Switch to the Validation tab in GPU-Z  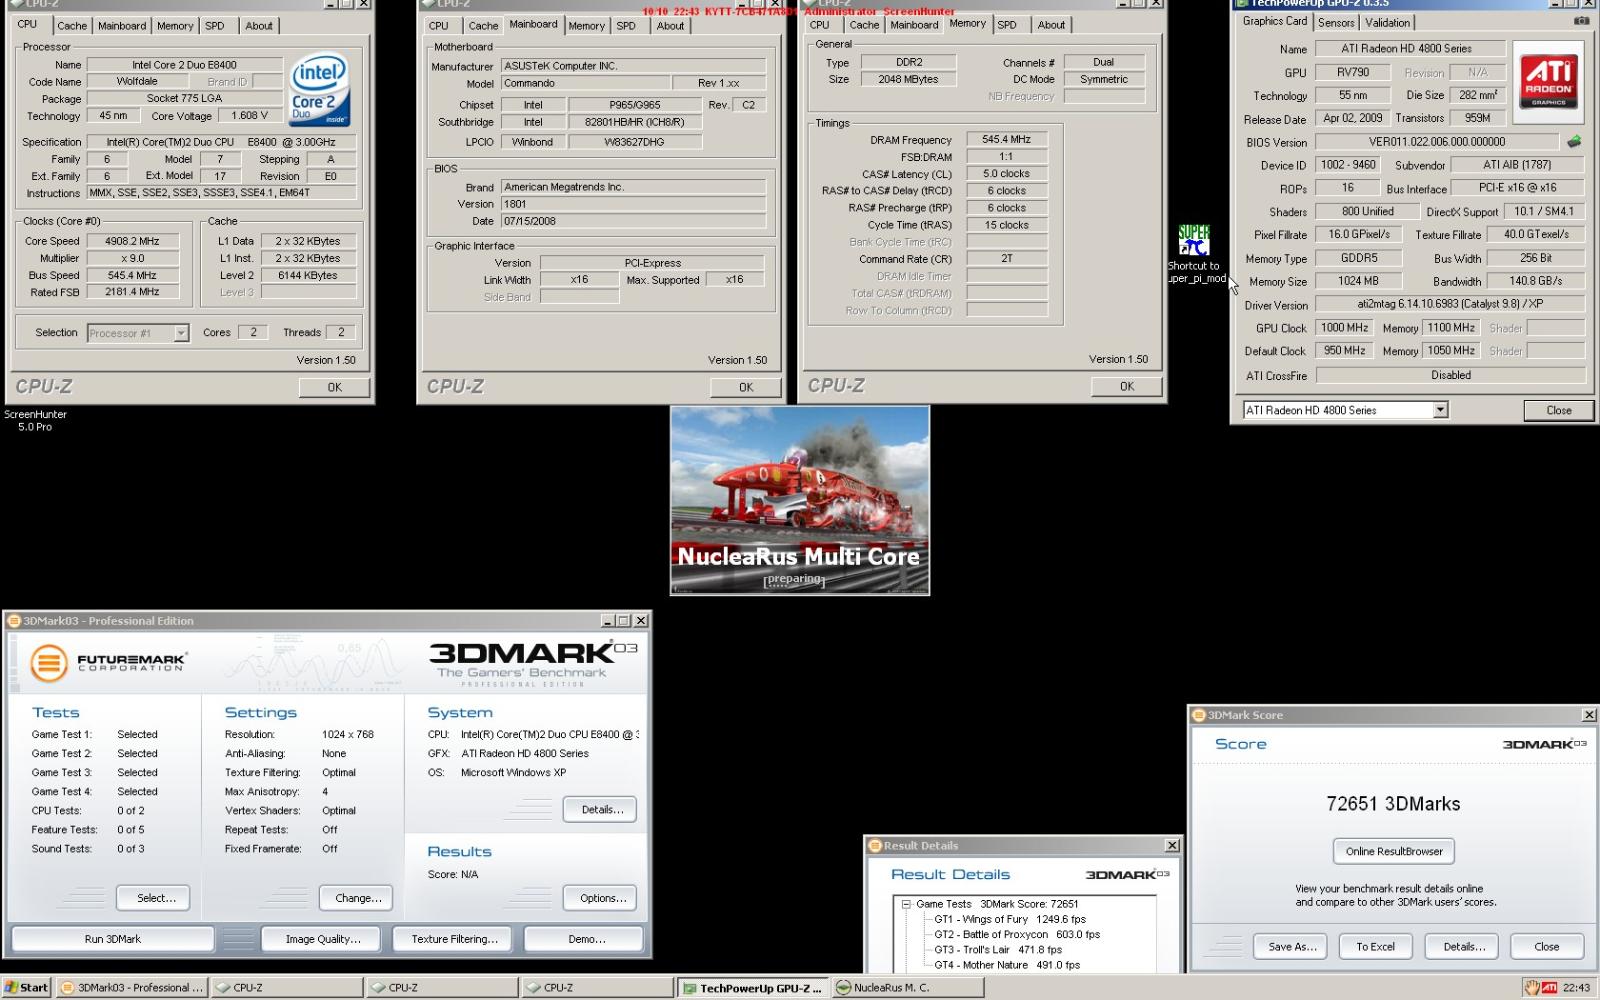1387,23
